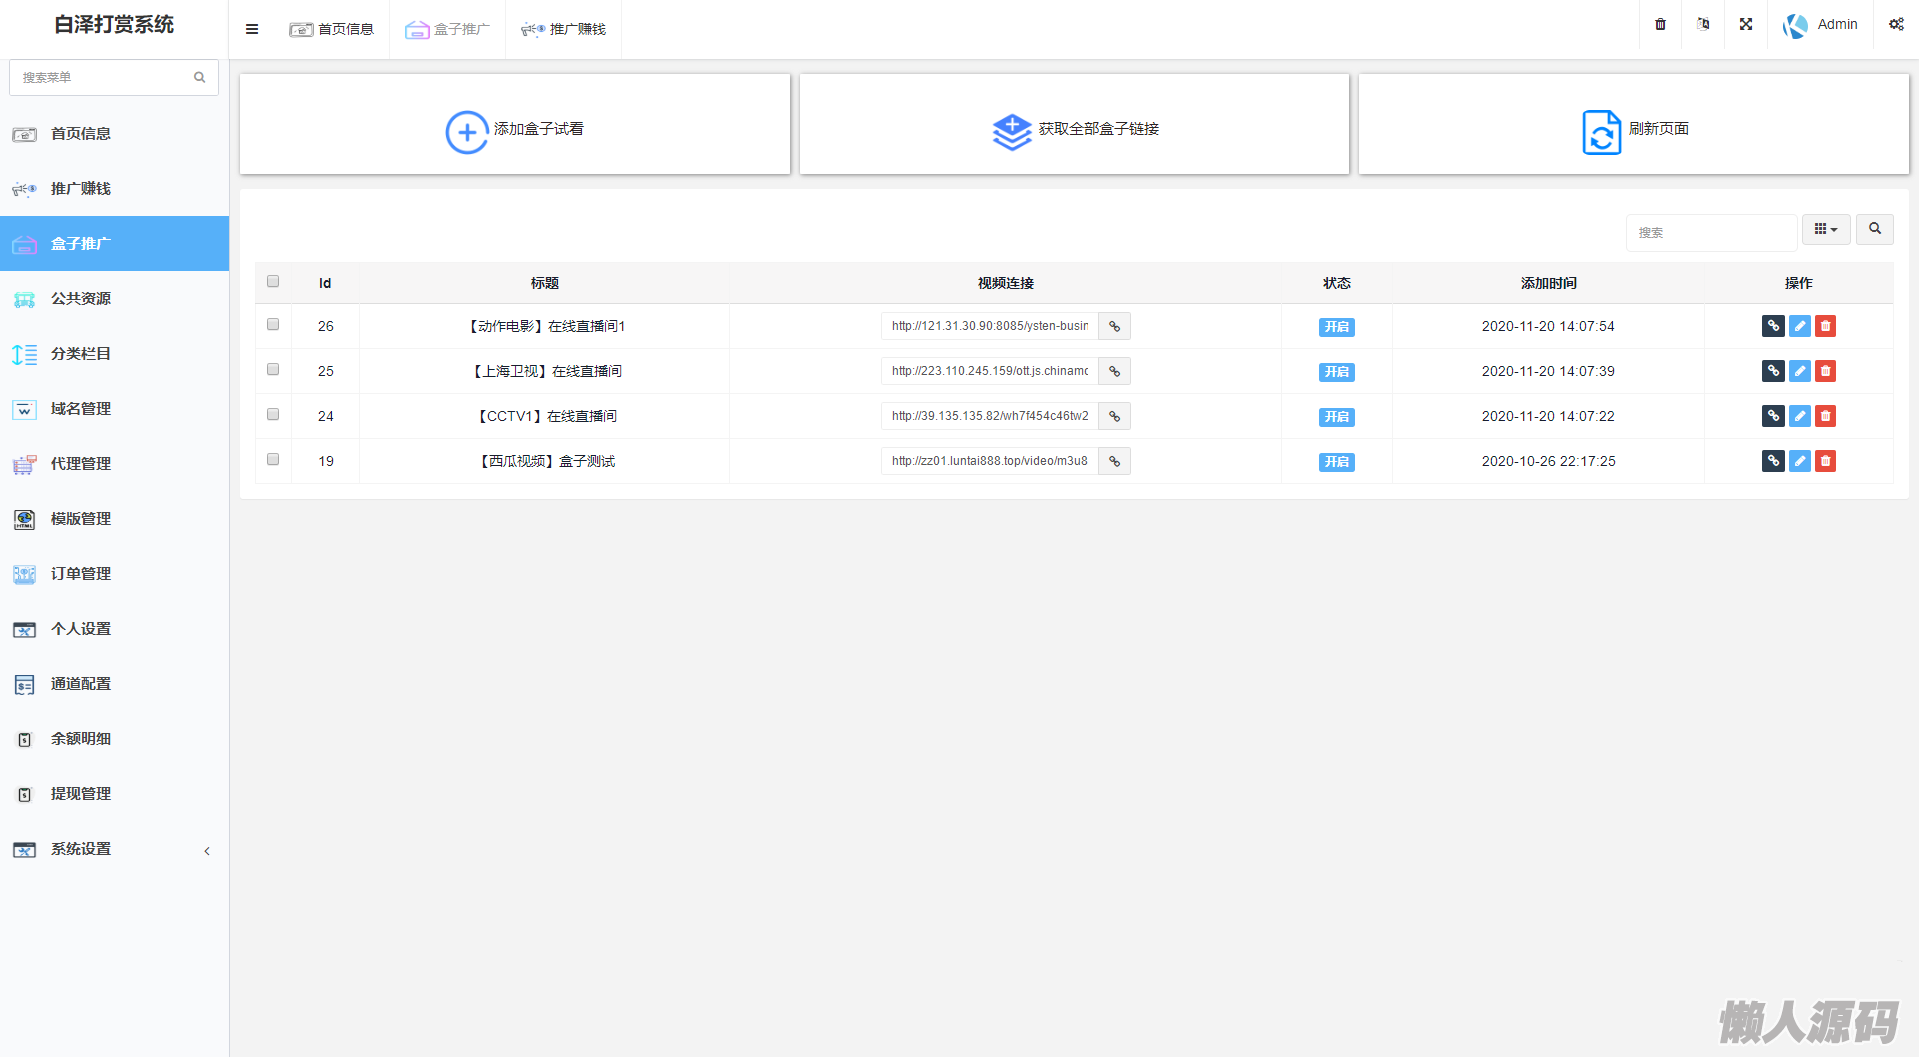Open the column display dropdown

[x=1826, y=229]
